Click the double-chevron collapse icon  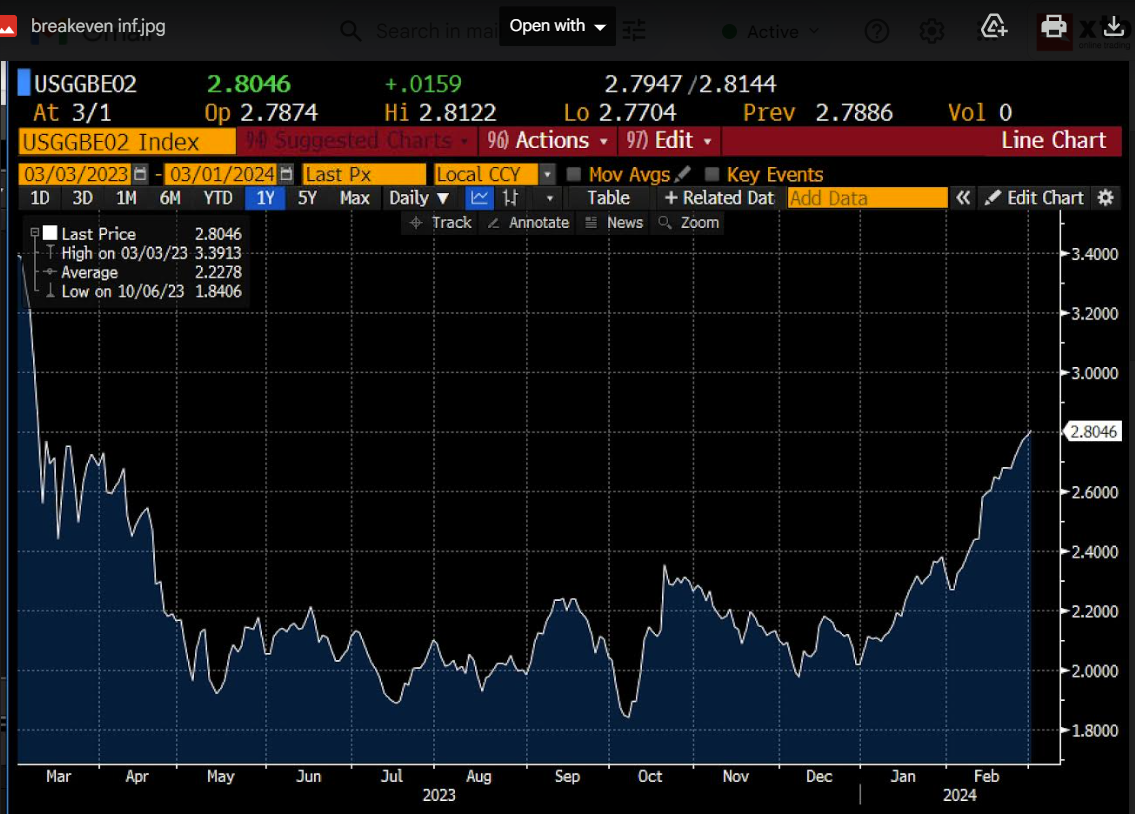(962, 198)
